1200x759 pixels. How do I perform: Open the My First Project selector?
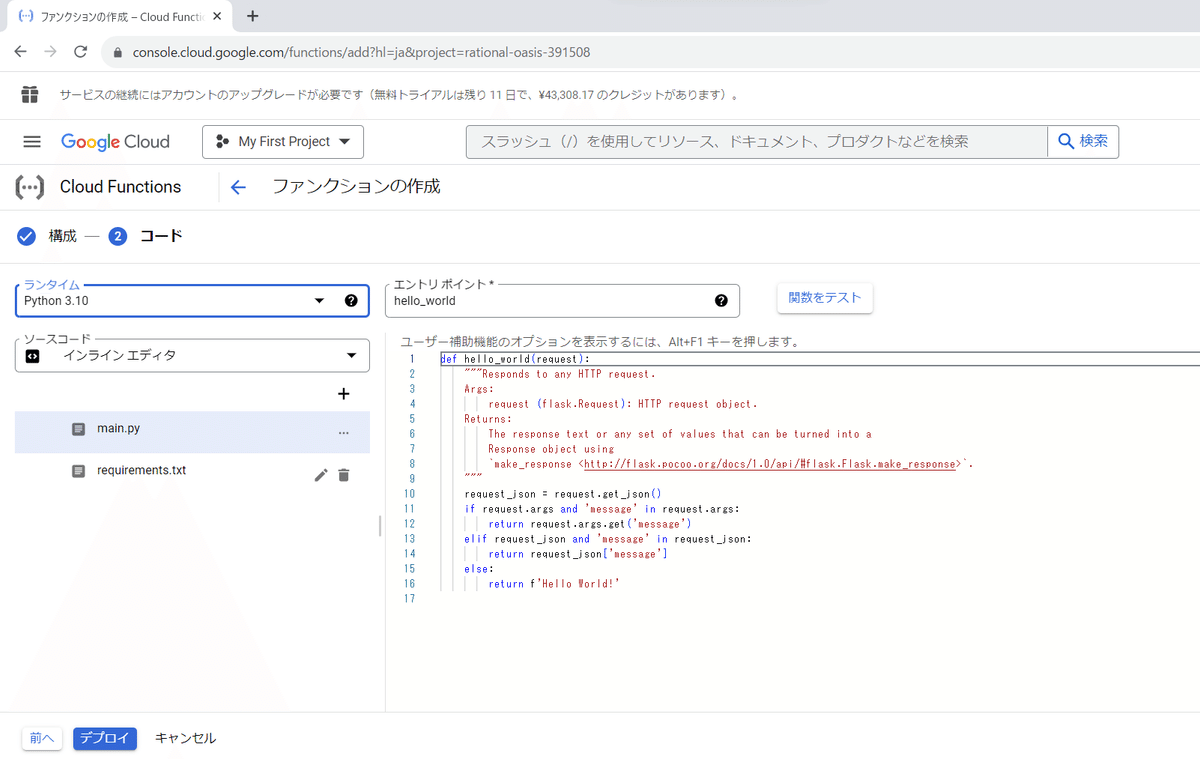click(x=283, y=142)
